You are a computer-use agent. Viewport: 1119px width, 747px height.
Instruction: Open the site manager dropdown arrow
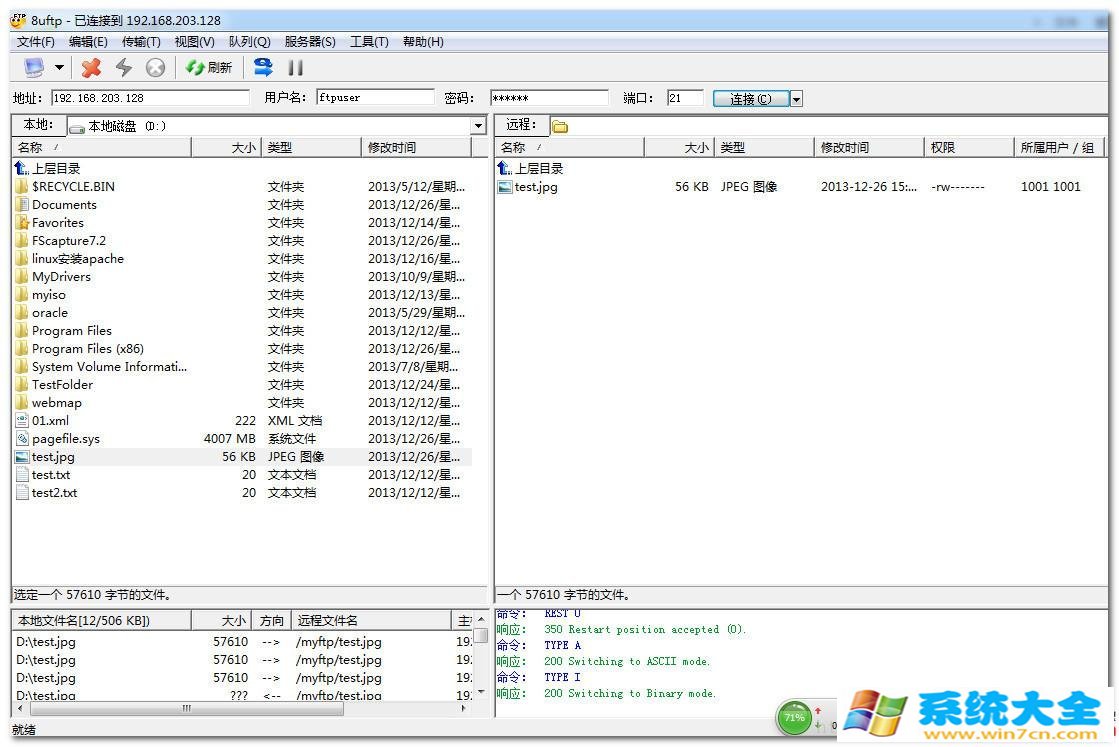click(59, 68)
